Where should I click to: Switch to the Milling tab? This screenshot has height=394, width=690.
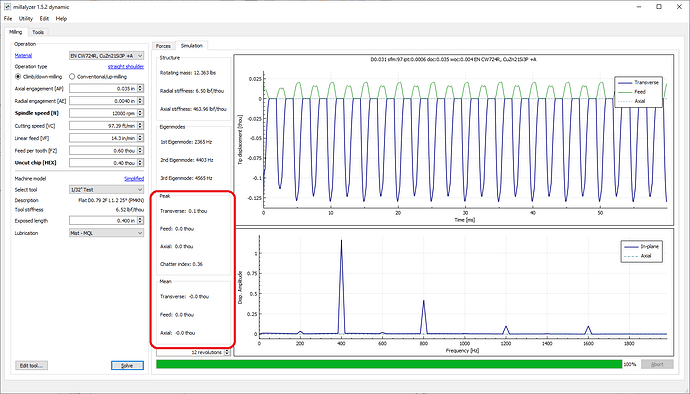coord(16,32)
